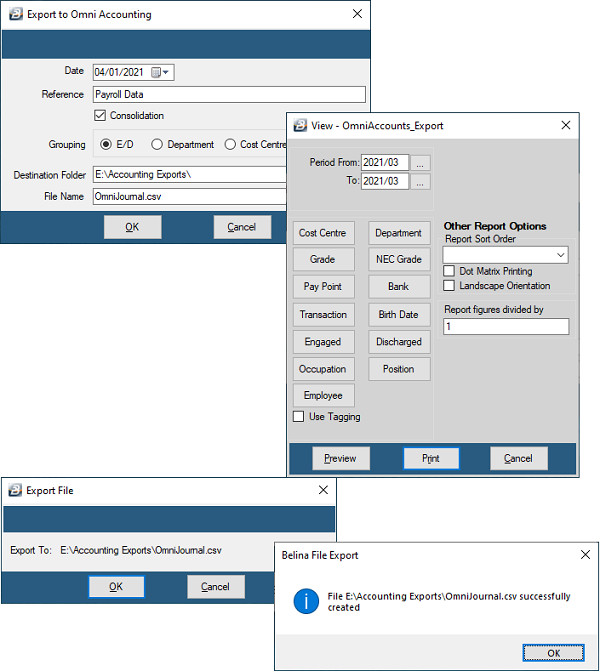The width and height of the screenshot is (600, 671).
Task: Close the View OmniAccounts_Export window
Action: (x=566, y=125)
